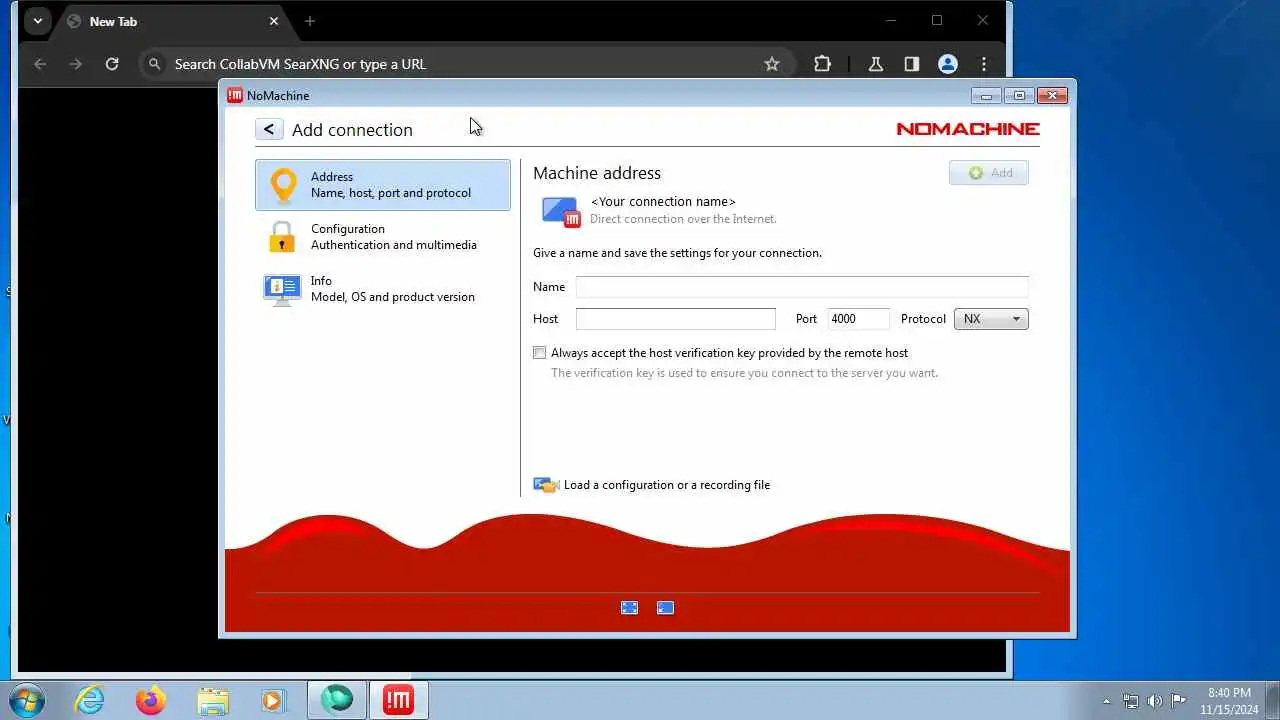Click the Chrome back arrow

click(40, 64)
